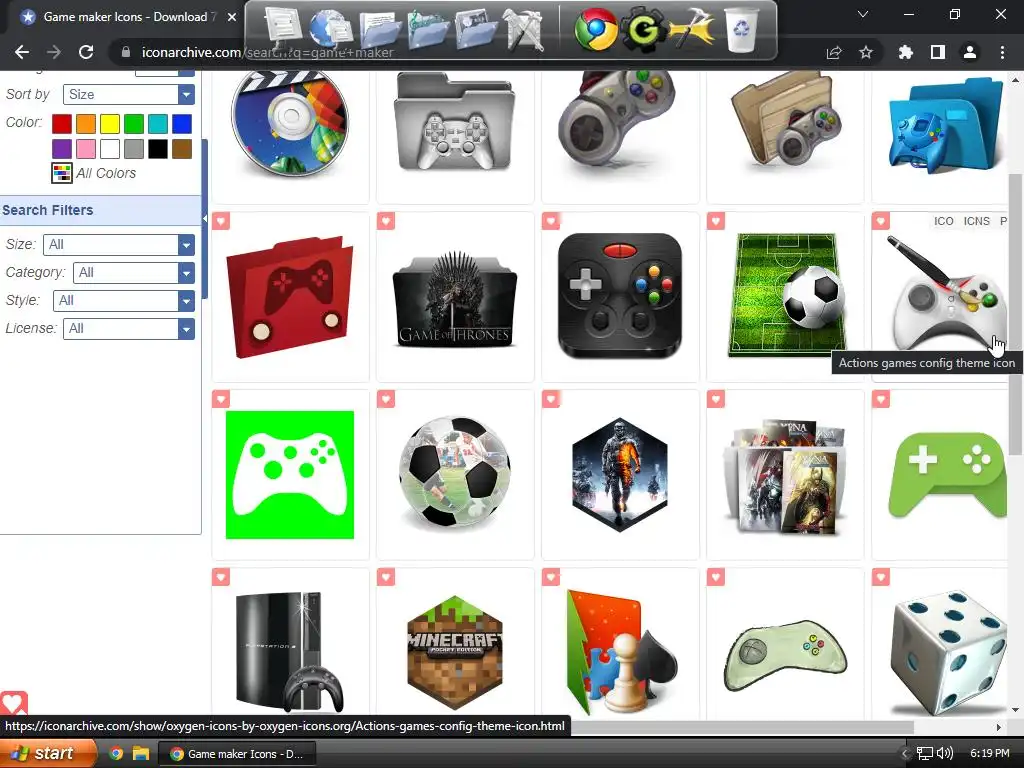Launch the green gear G dock app
Viewport: 1024px width, 768px height.
click(x=643, y=29)
